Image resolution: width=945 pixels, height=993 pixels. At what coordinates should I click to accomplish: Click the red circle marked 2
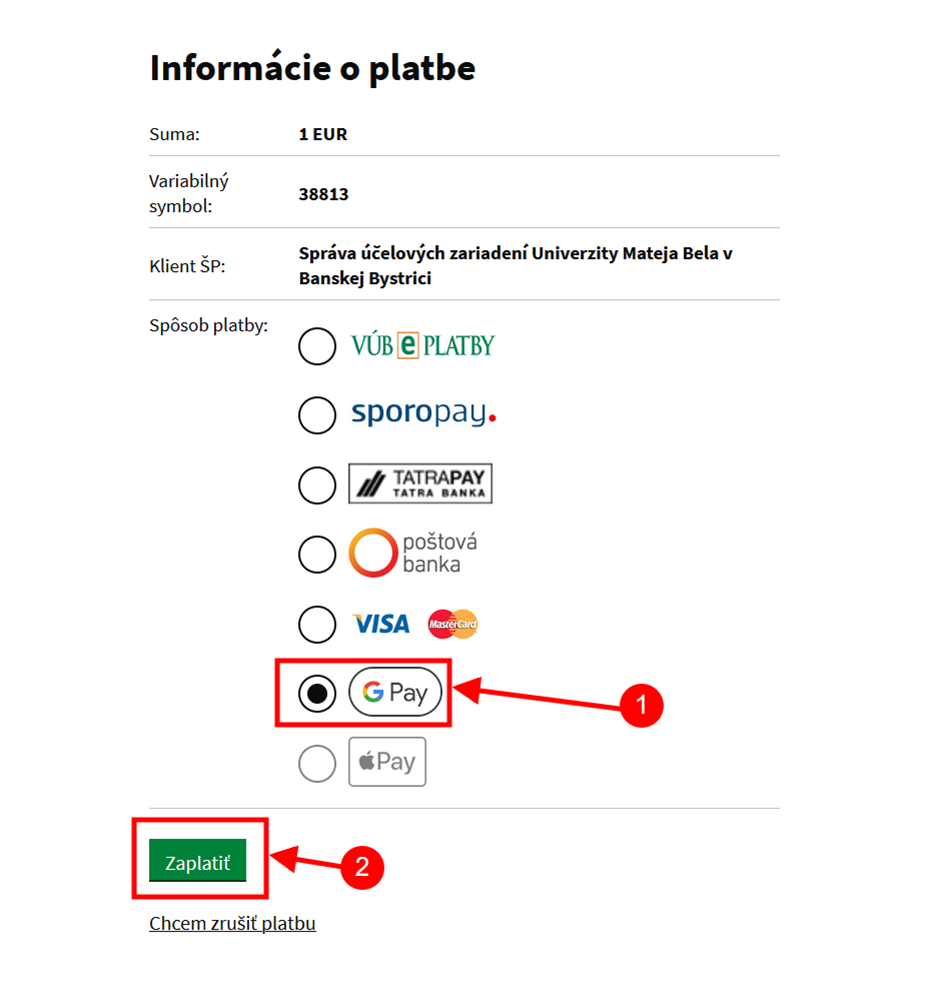coord(362,866)
